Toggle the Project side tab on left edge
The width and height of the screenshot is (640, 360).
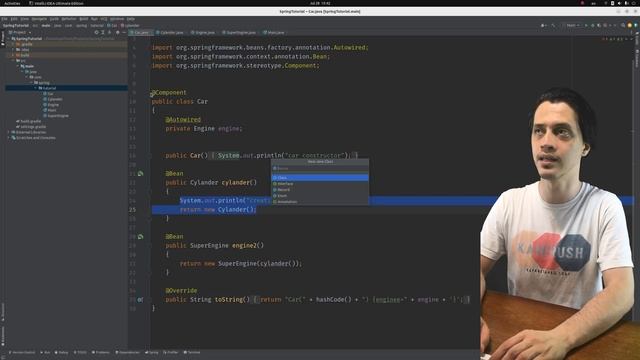pos(3,39)
